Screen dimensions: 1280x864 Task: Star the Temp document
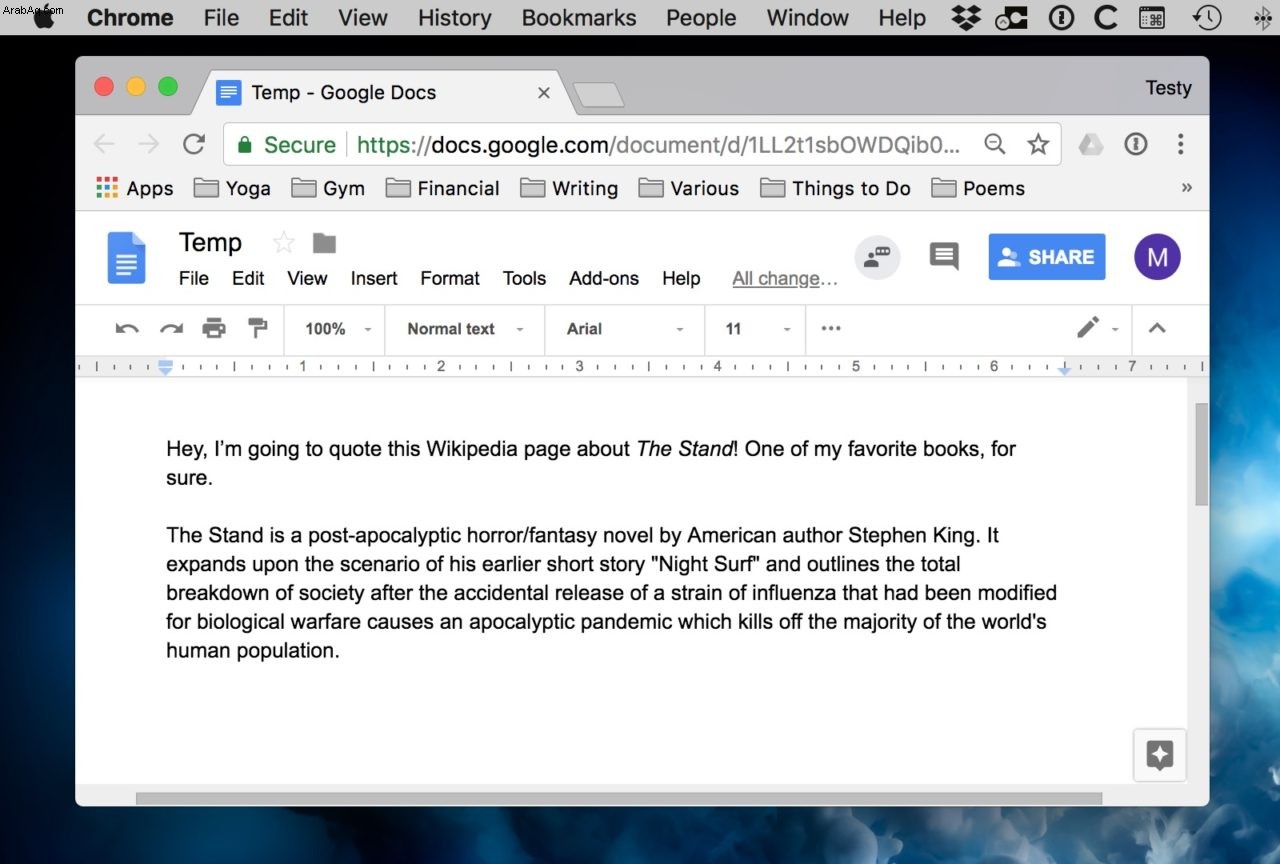[x=284, y=242]
